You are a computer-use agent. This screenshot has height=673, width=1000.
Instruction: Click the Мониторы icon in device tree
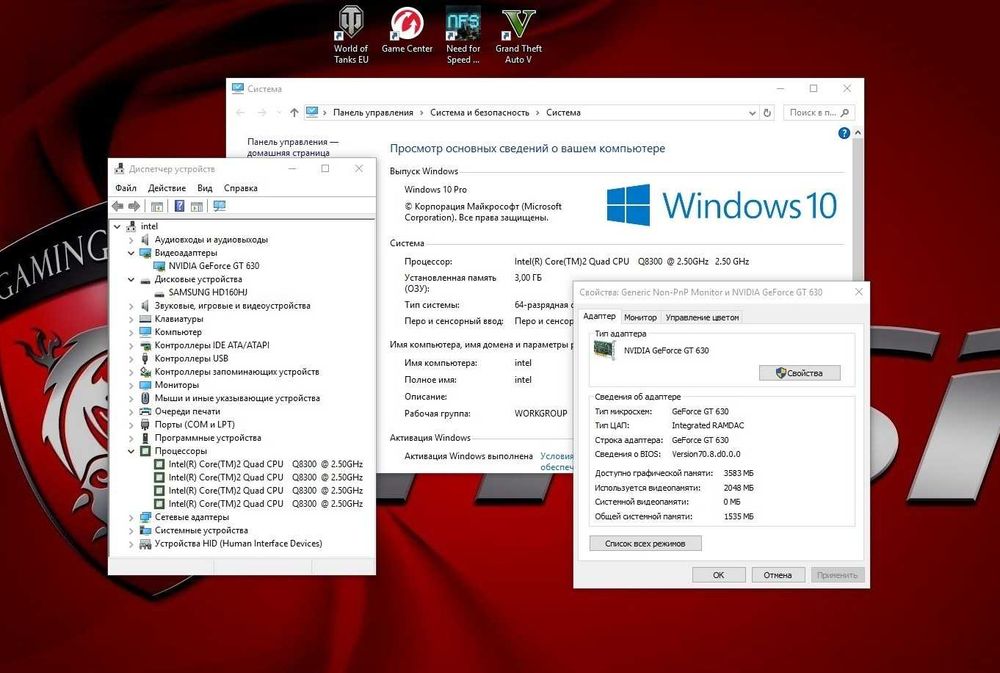pyautogui.click(x=145, y=385)
